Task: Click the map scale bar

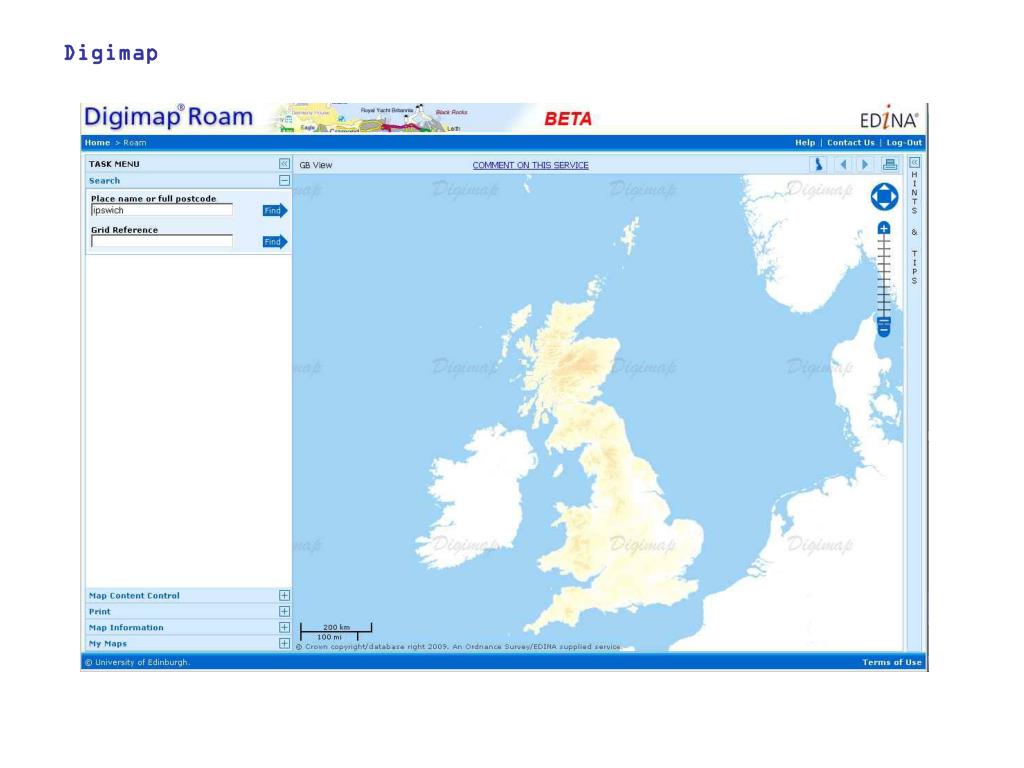Action: (x=336, y=632)
